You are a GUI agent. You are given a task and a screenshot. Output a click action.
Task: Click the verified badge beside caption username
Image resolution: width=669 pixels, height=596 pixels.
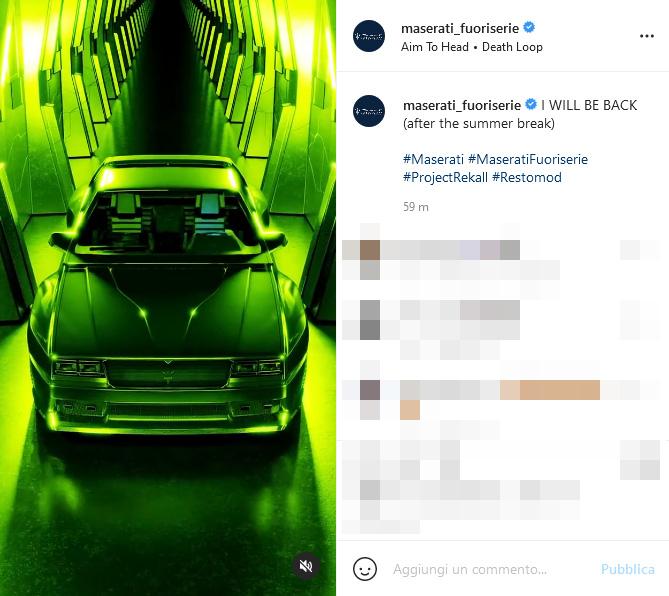click(x=531, y=104)
